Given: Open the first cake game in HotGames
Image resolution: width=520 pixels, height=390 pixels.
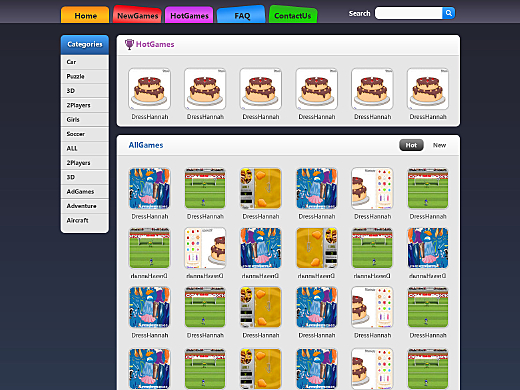Looking at the screenshot, I should click(149, 89).
